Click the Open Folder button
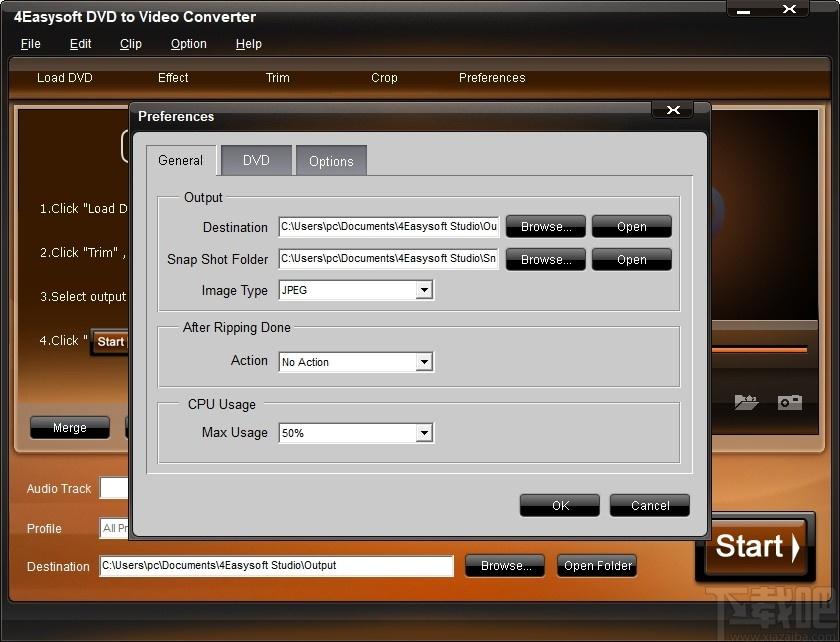 pos(597,565)
